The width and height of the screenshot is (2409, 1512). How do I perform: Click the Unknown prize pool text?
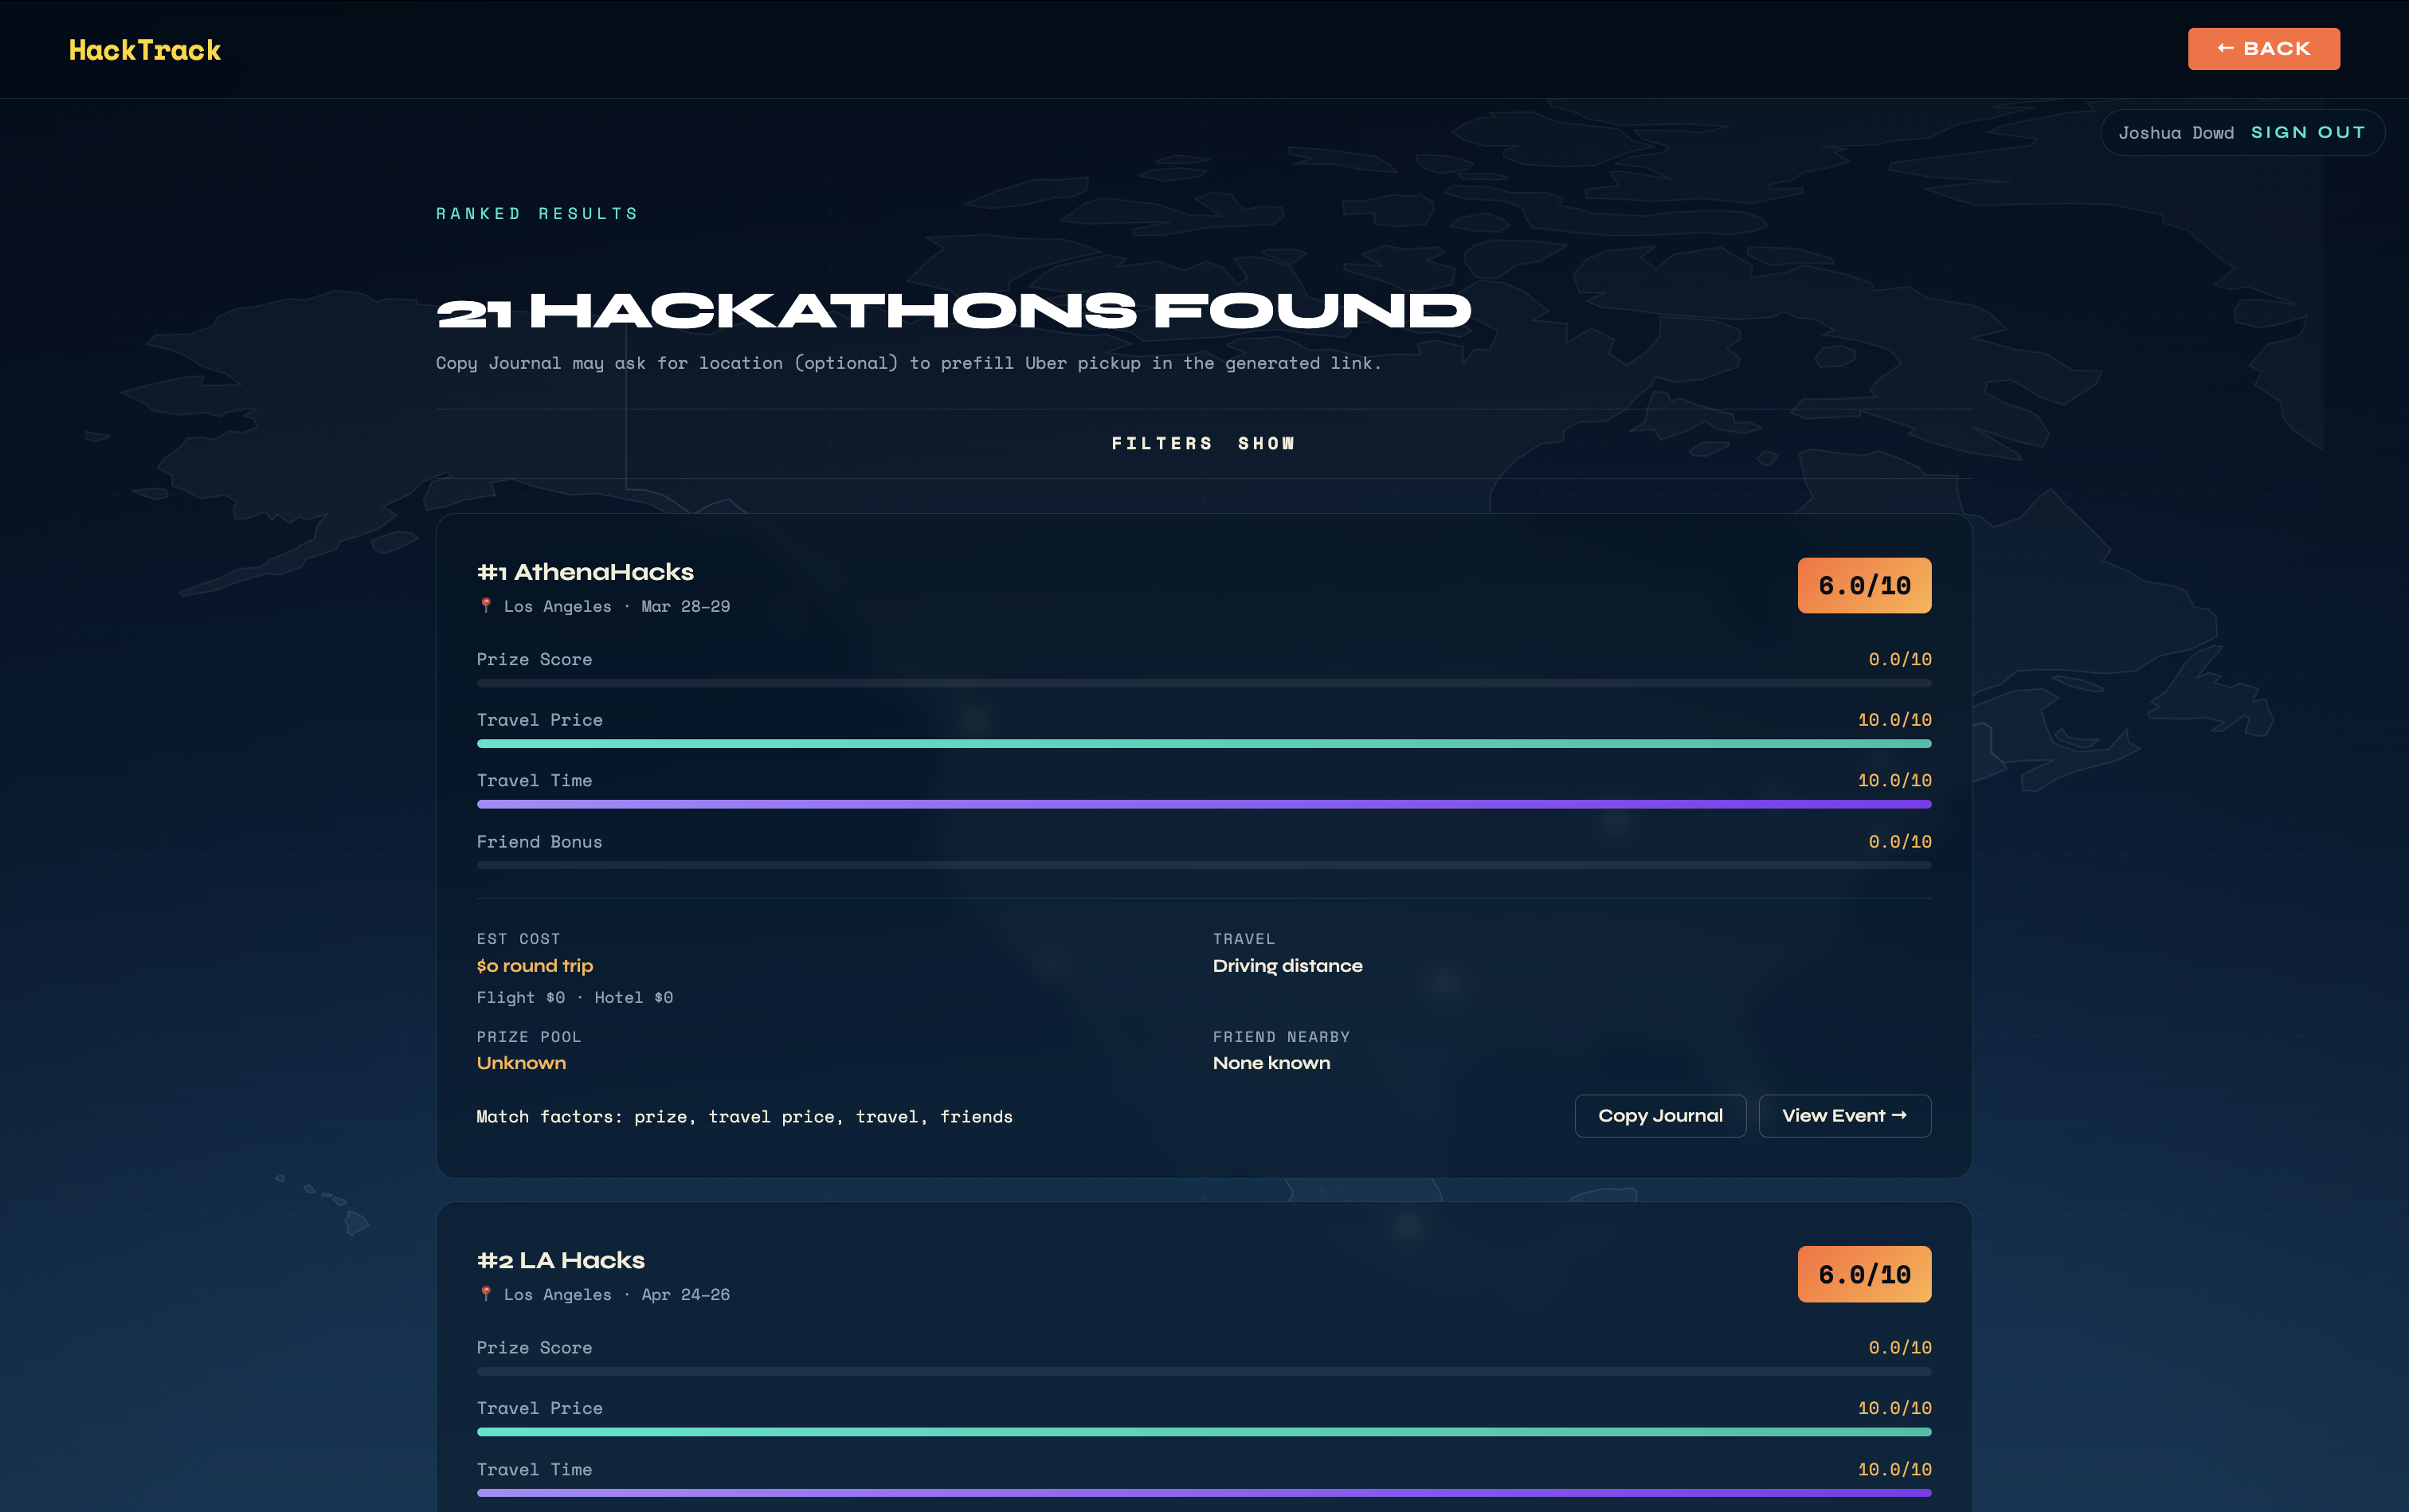(x=521, y=1063)
